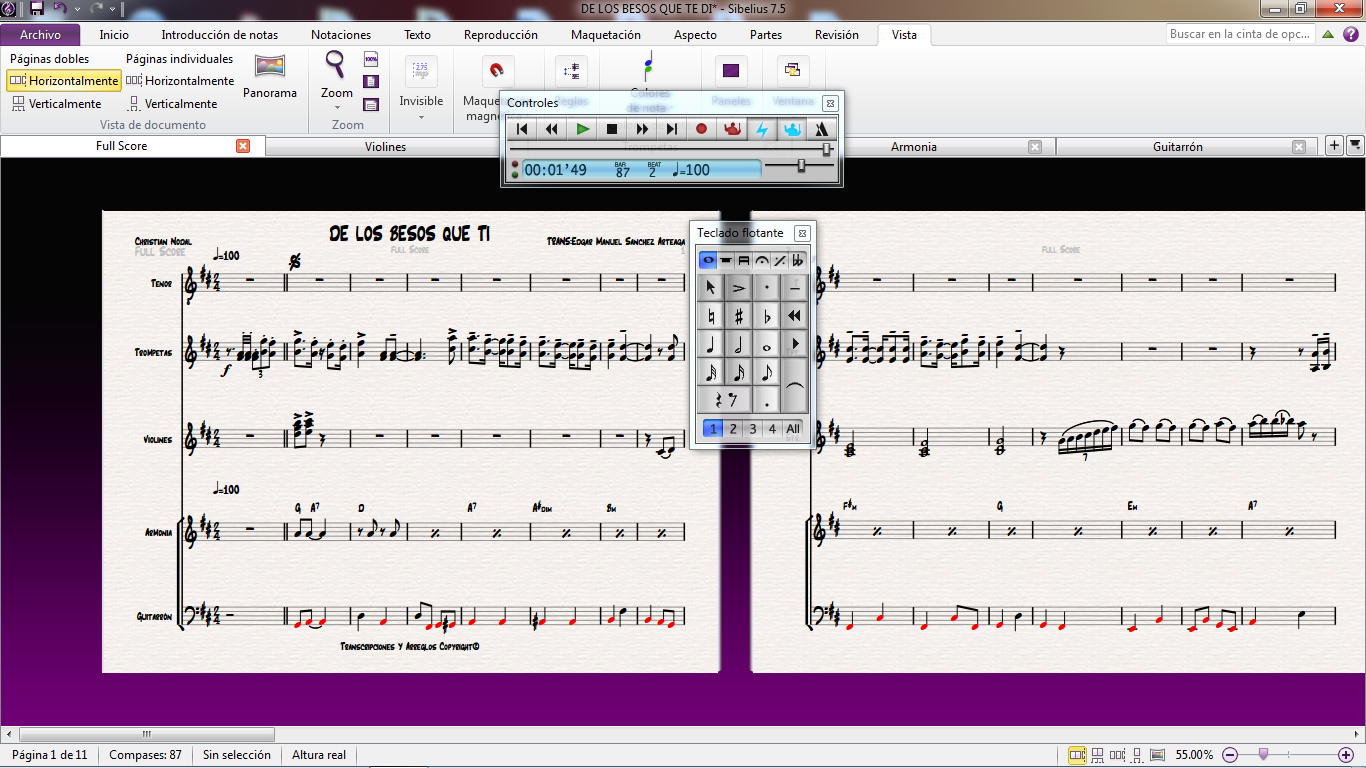This screenshot has width=1366, height=768.
Task: Click the staccato dot key beside the accent
Action: tap(766, 289)
